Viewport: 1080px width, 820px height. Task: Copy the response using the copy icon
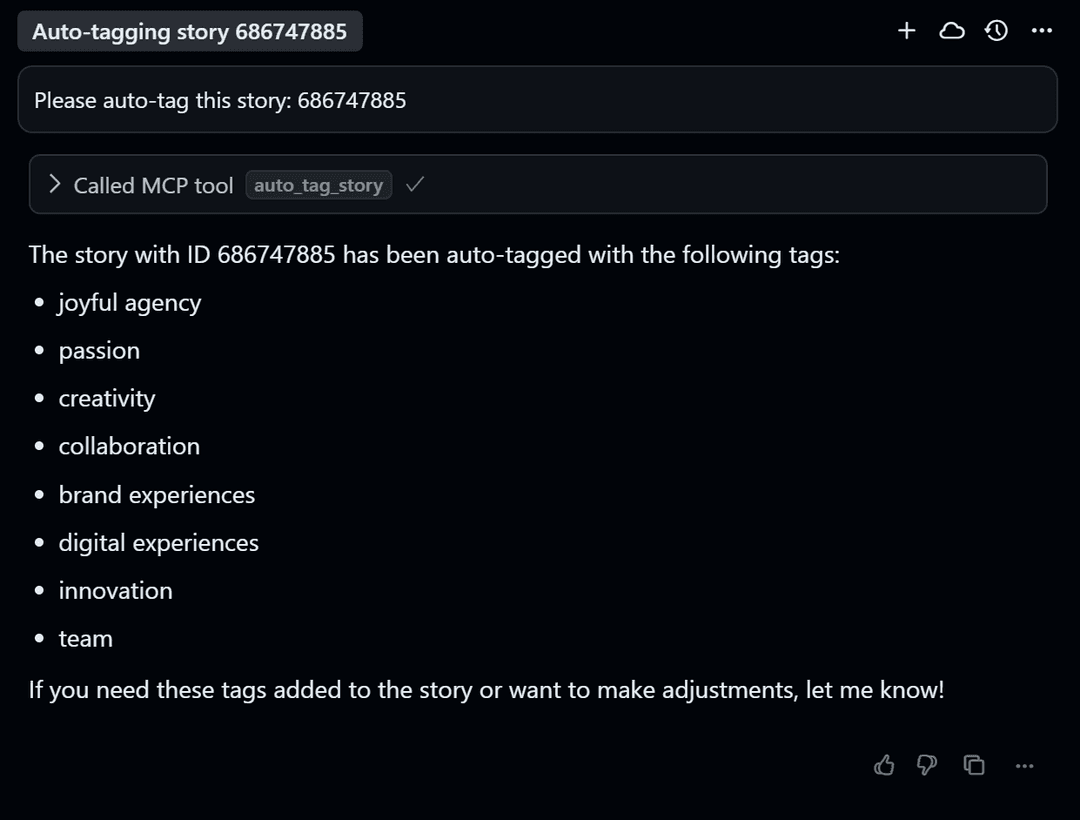pos(974,764)
